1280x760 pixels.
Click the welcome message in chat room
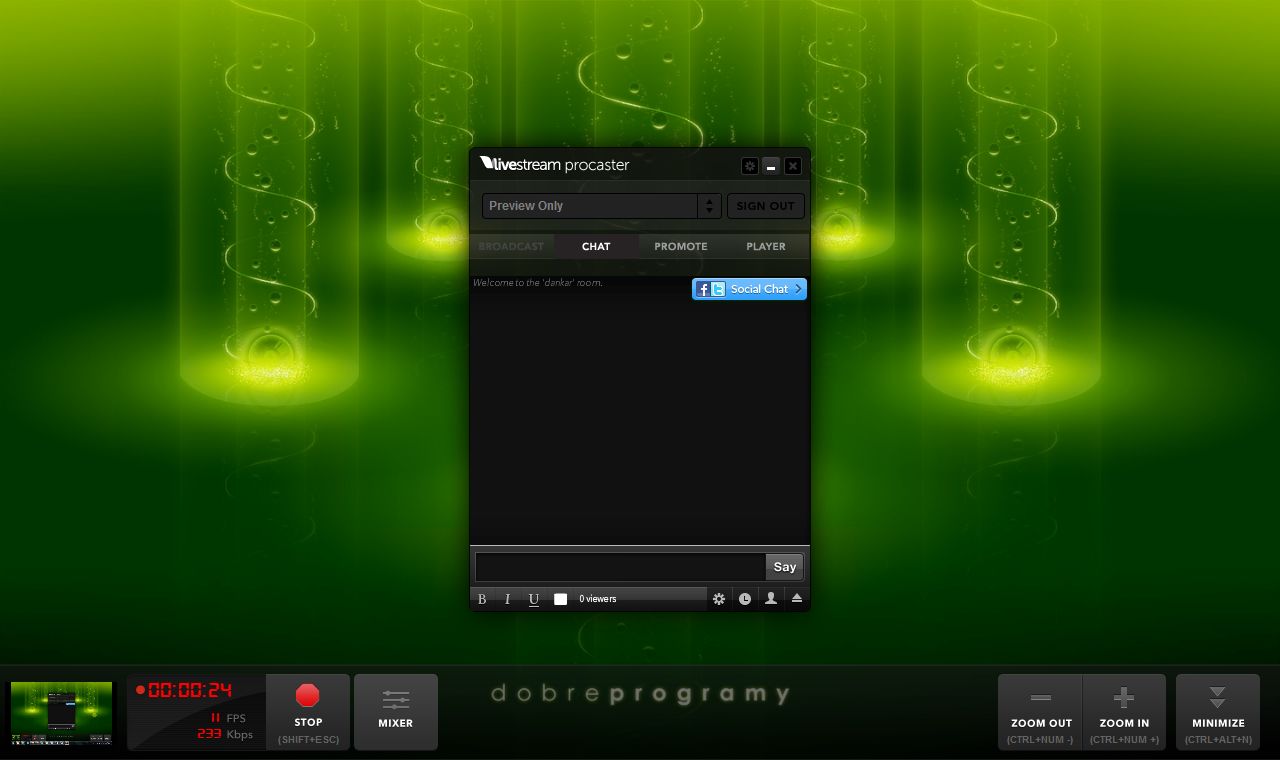tap(538, 283)
